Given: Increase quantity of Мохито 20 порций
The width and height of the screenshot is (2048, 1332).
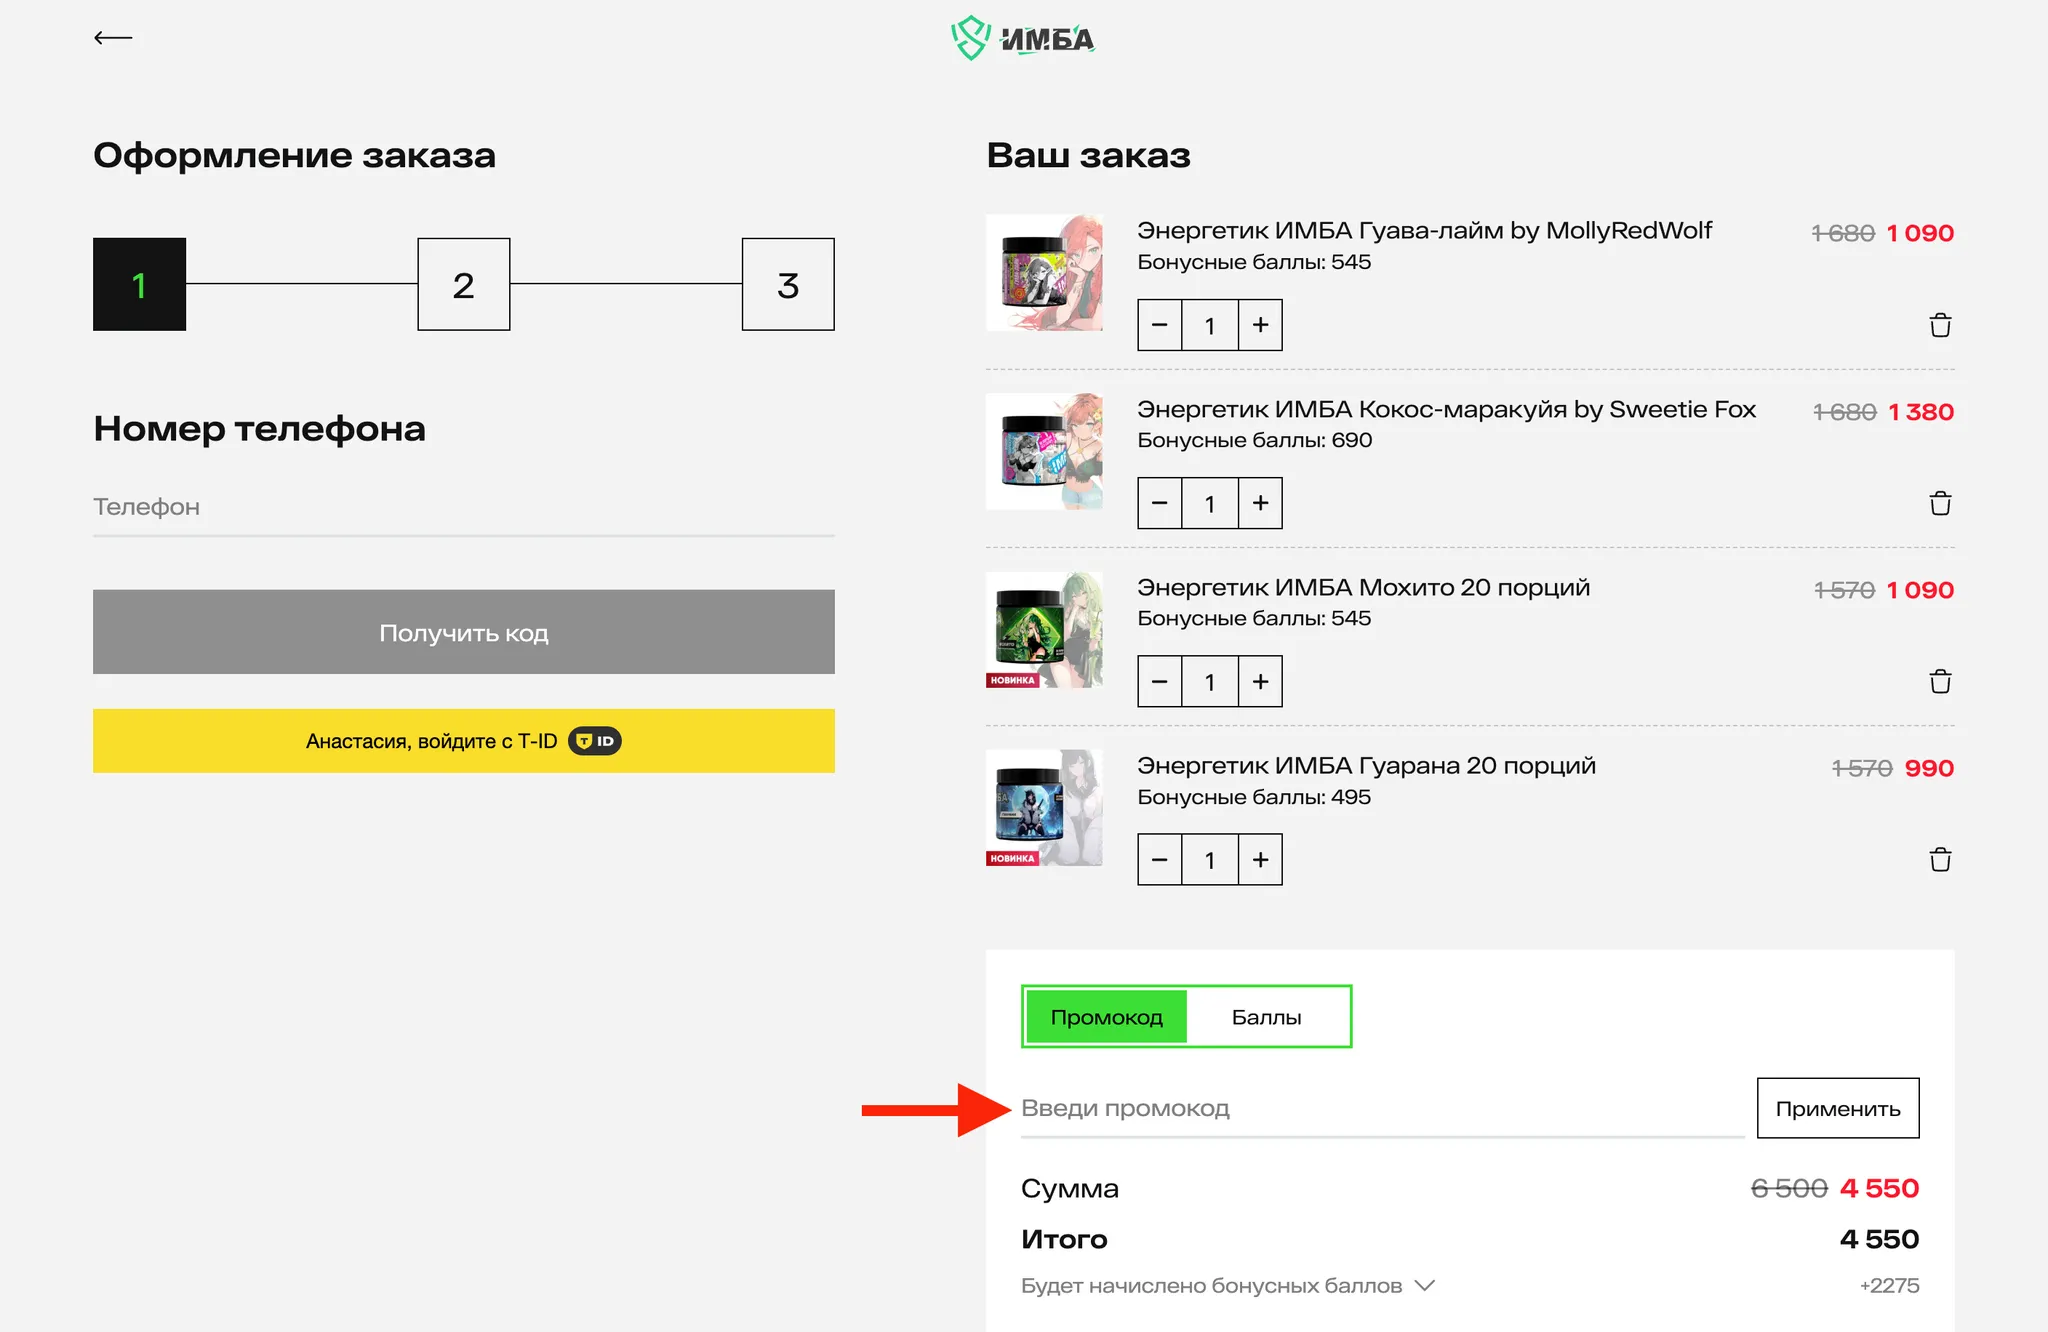Looking at the screenshot, I should [1260, 681].
